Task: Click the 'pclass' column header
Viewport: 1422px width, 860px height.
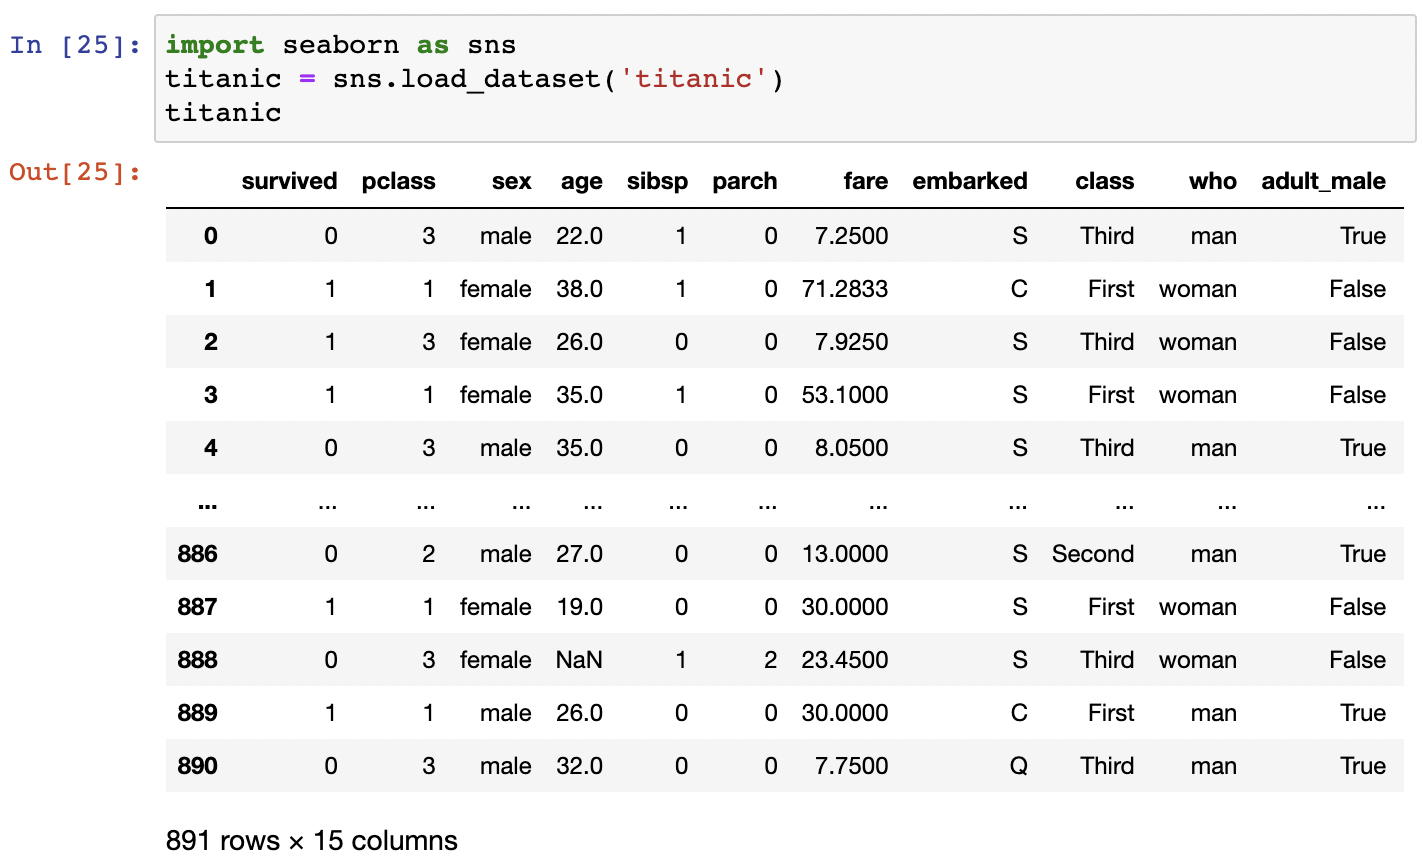Action: click(x=398, y=181)
